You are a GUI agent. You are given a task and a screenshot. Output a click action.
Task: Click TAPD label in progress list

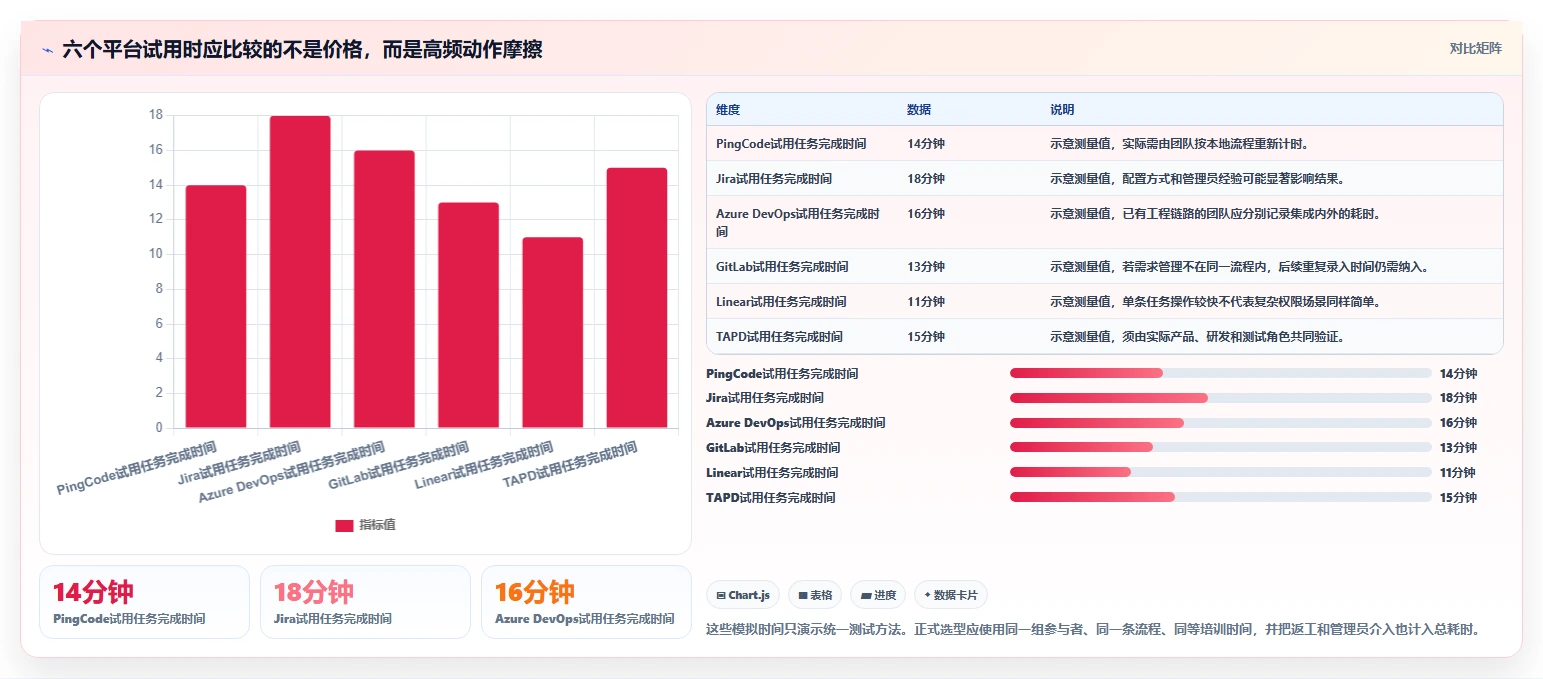click(x=770, y=498)
